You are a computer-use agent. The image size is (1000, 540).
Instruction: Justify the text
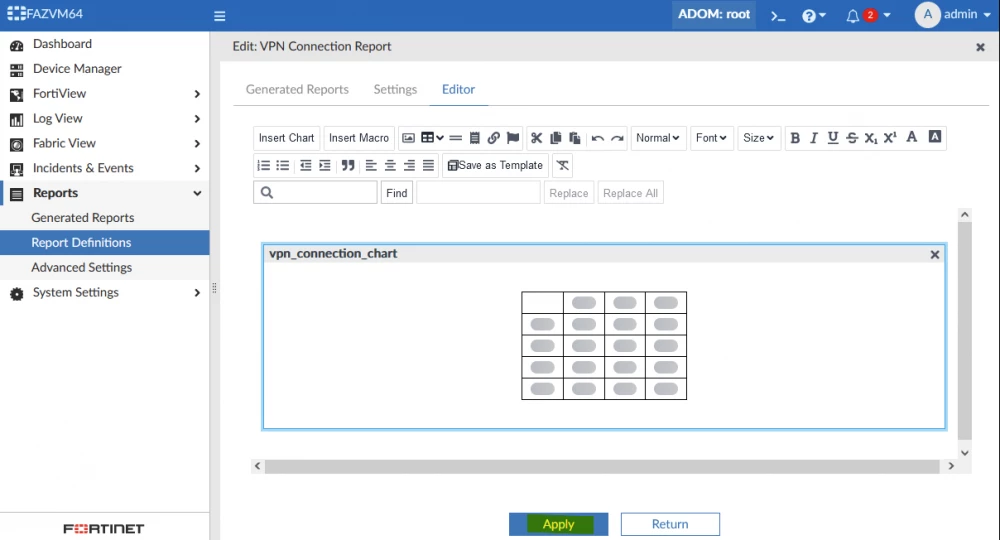tap(428, 165)
